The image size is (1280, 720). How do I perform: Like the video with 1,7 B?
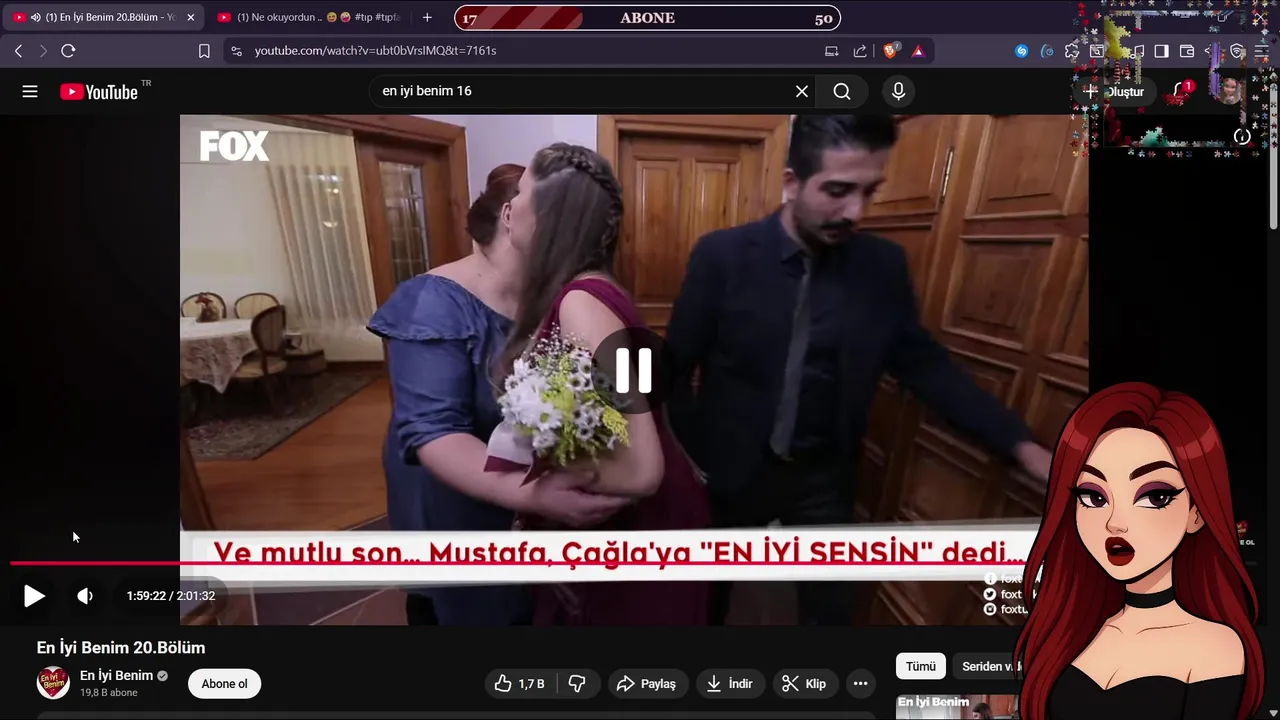pyautogui.click(x=520, y=684)
